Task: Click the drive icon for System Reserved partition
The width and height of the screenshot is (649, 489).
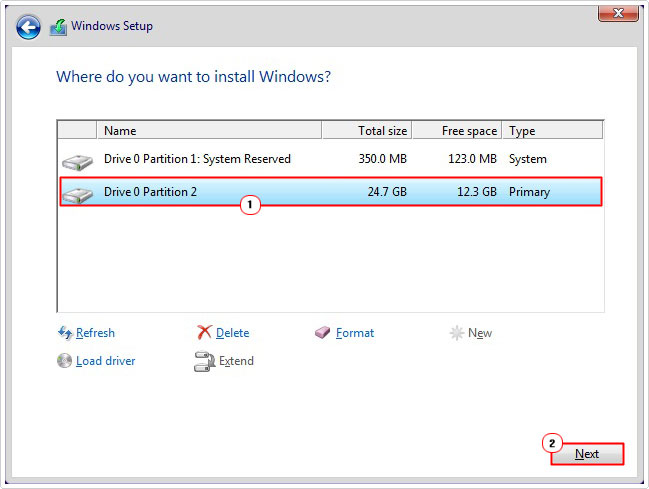Action: pyautogui.click(x=77, y=162)
